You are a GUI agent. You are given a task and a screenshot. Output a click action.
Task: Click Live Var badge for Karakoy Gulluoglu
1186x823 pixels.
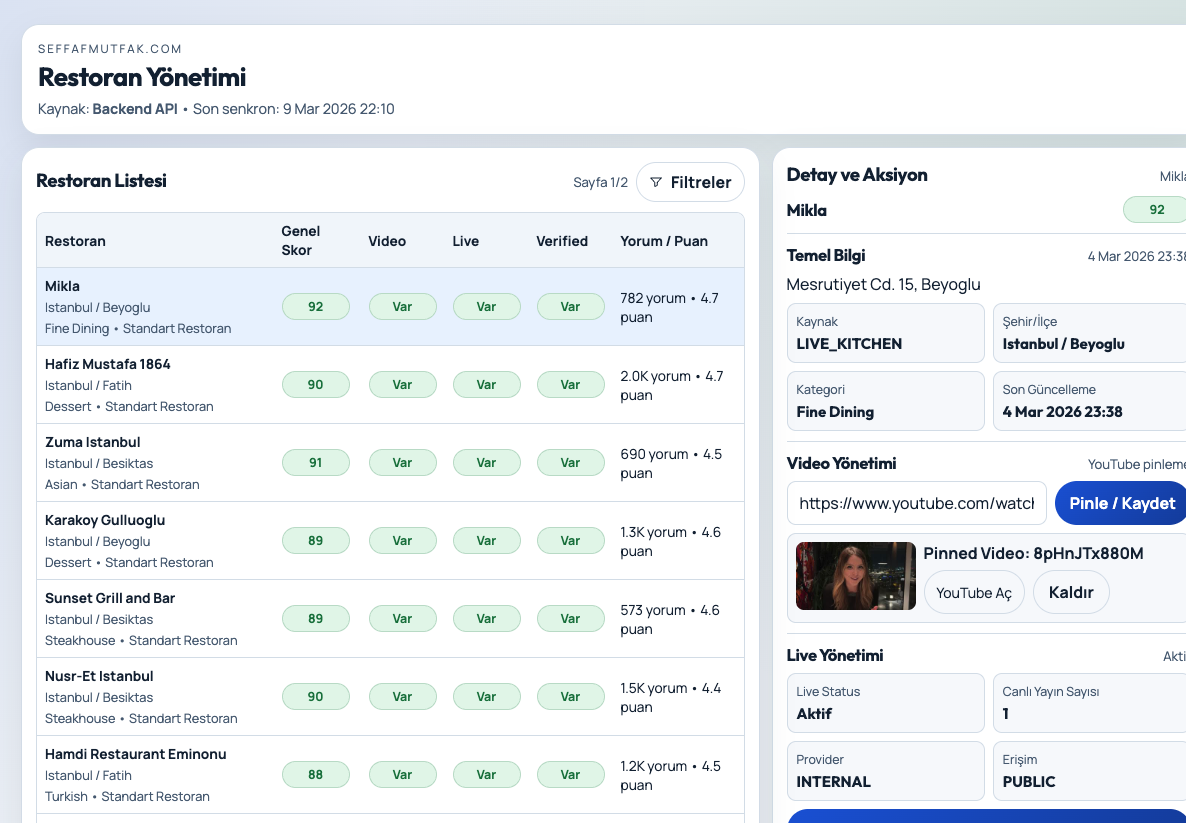coord(486,540)
